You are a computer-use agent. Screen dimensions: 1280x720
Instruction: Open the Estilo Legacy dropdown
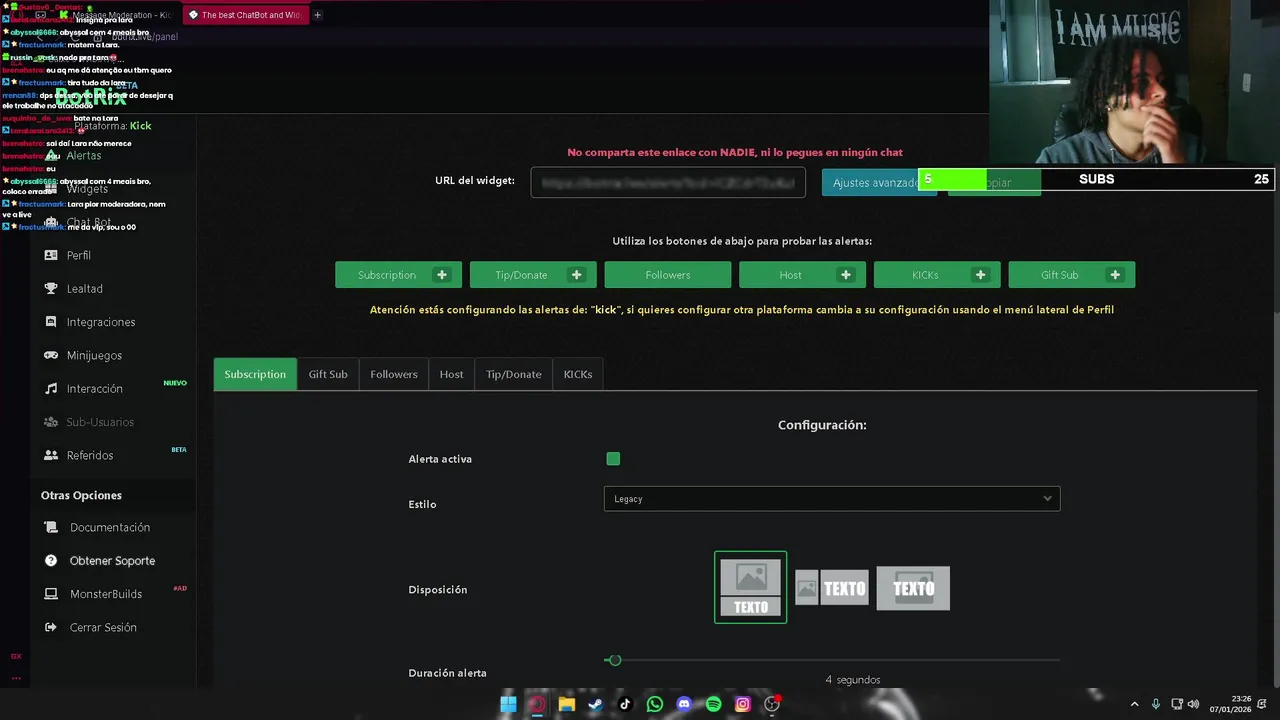(x=832, y=499)
